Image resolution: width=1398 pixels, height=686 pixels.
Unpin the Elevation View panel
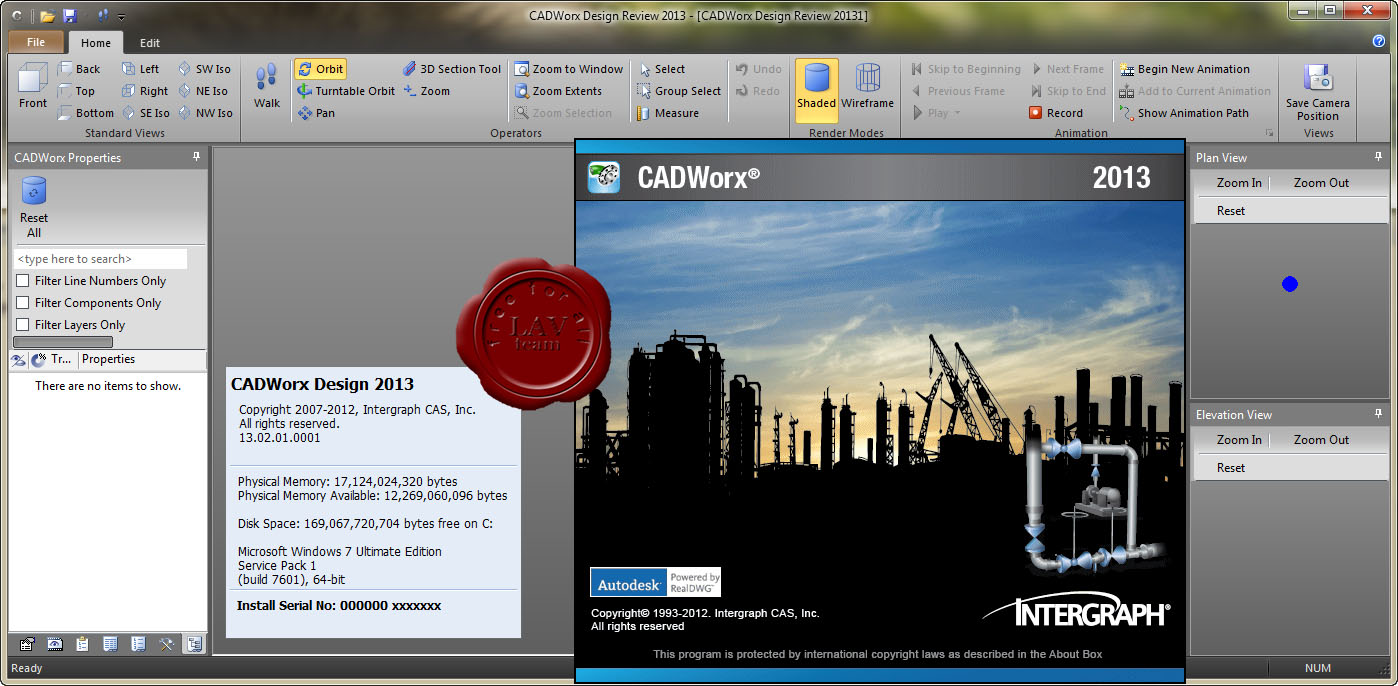(x=1378, y=414)
